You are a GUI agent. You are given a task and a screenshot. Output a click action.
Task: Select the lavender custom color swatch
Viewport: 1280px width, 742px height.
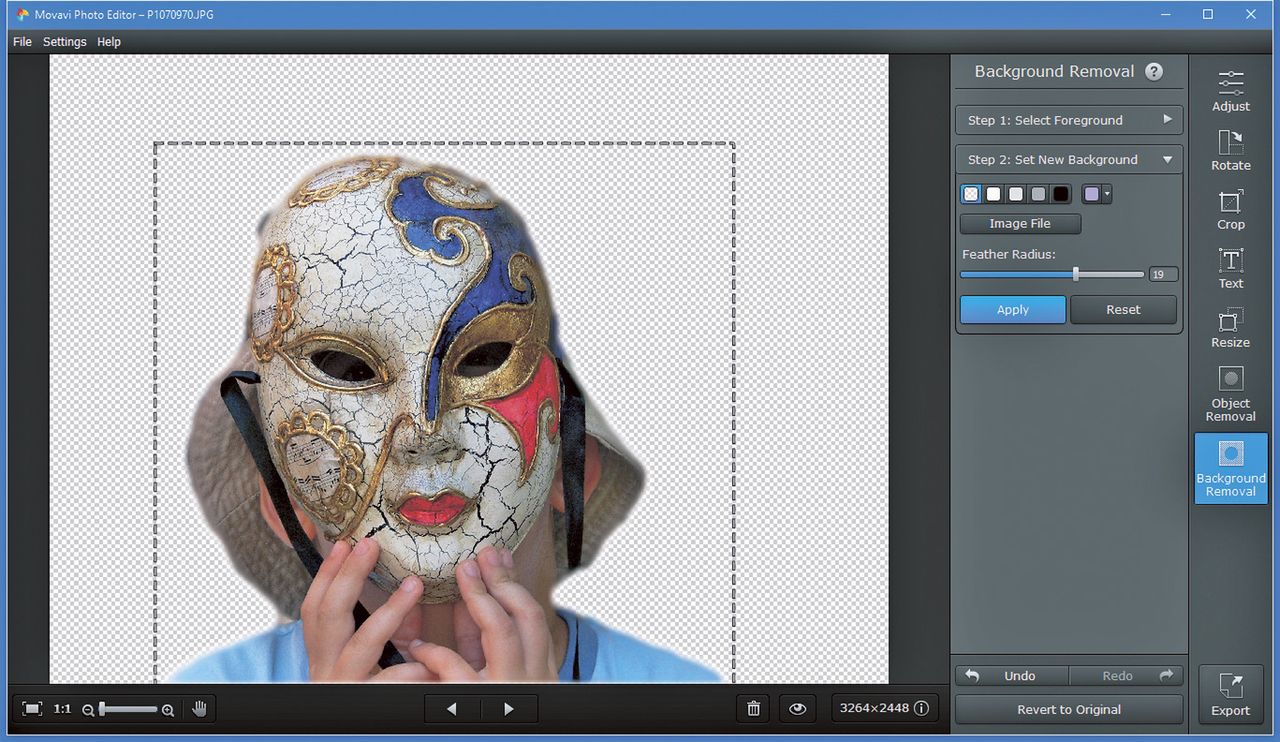pos(1092,194)
